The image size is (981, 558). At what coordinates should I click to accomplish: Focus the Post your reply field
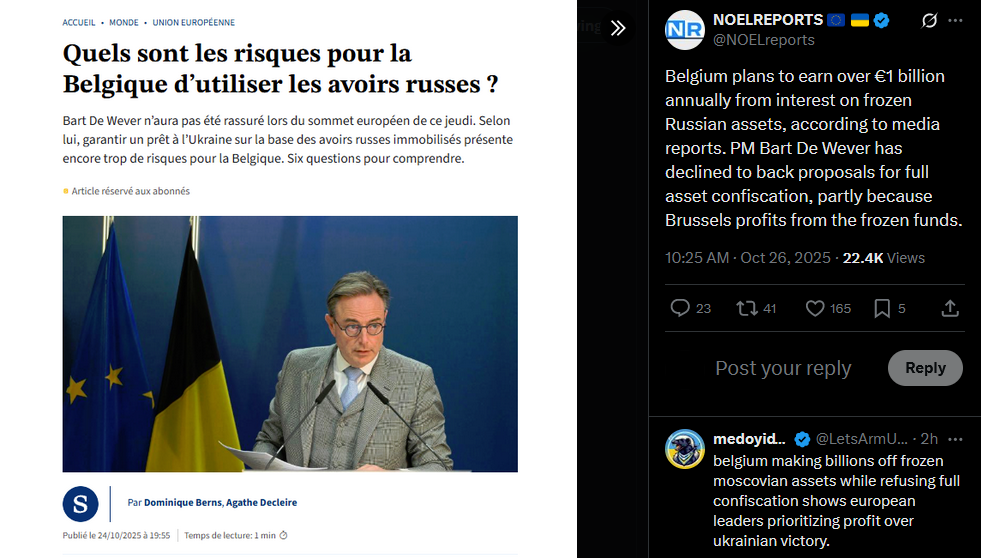[783, 368]
